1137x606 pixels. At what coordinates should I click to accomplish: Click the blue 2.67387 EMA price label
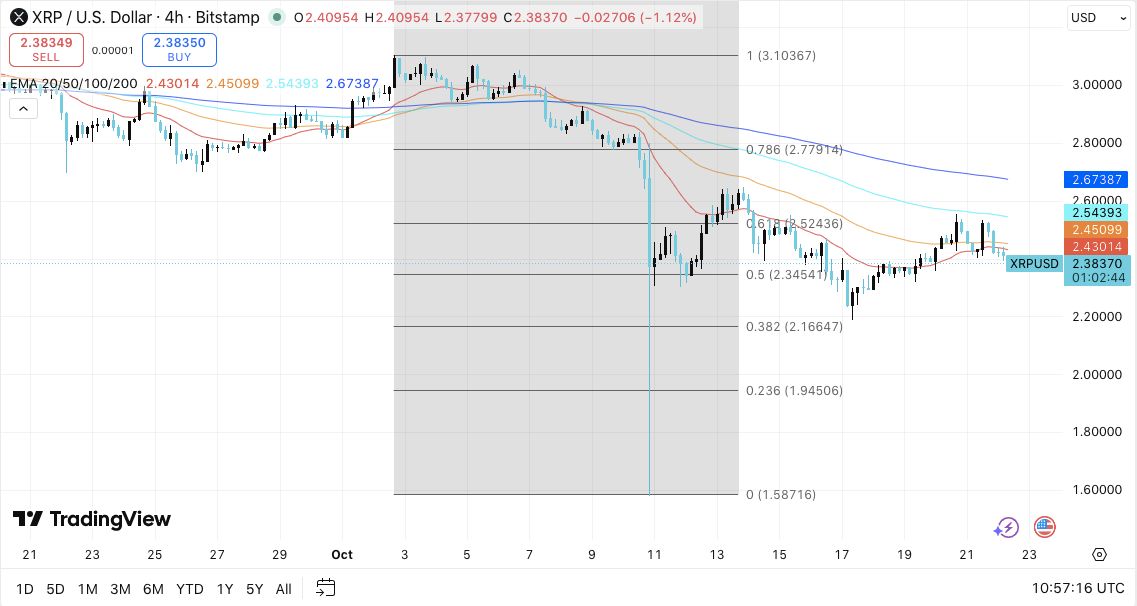pos(1098,180)
